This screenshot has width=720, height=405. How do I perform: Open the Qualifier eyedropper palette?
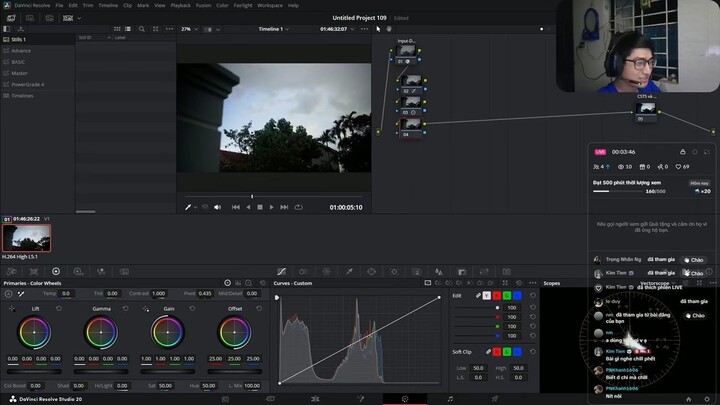click(349, 272)
